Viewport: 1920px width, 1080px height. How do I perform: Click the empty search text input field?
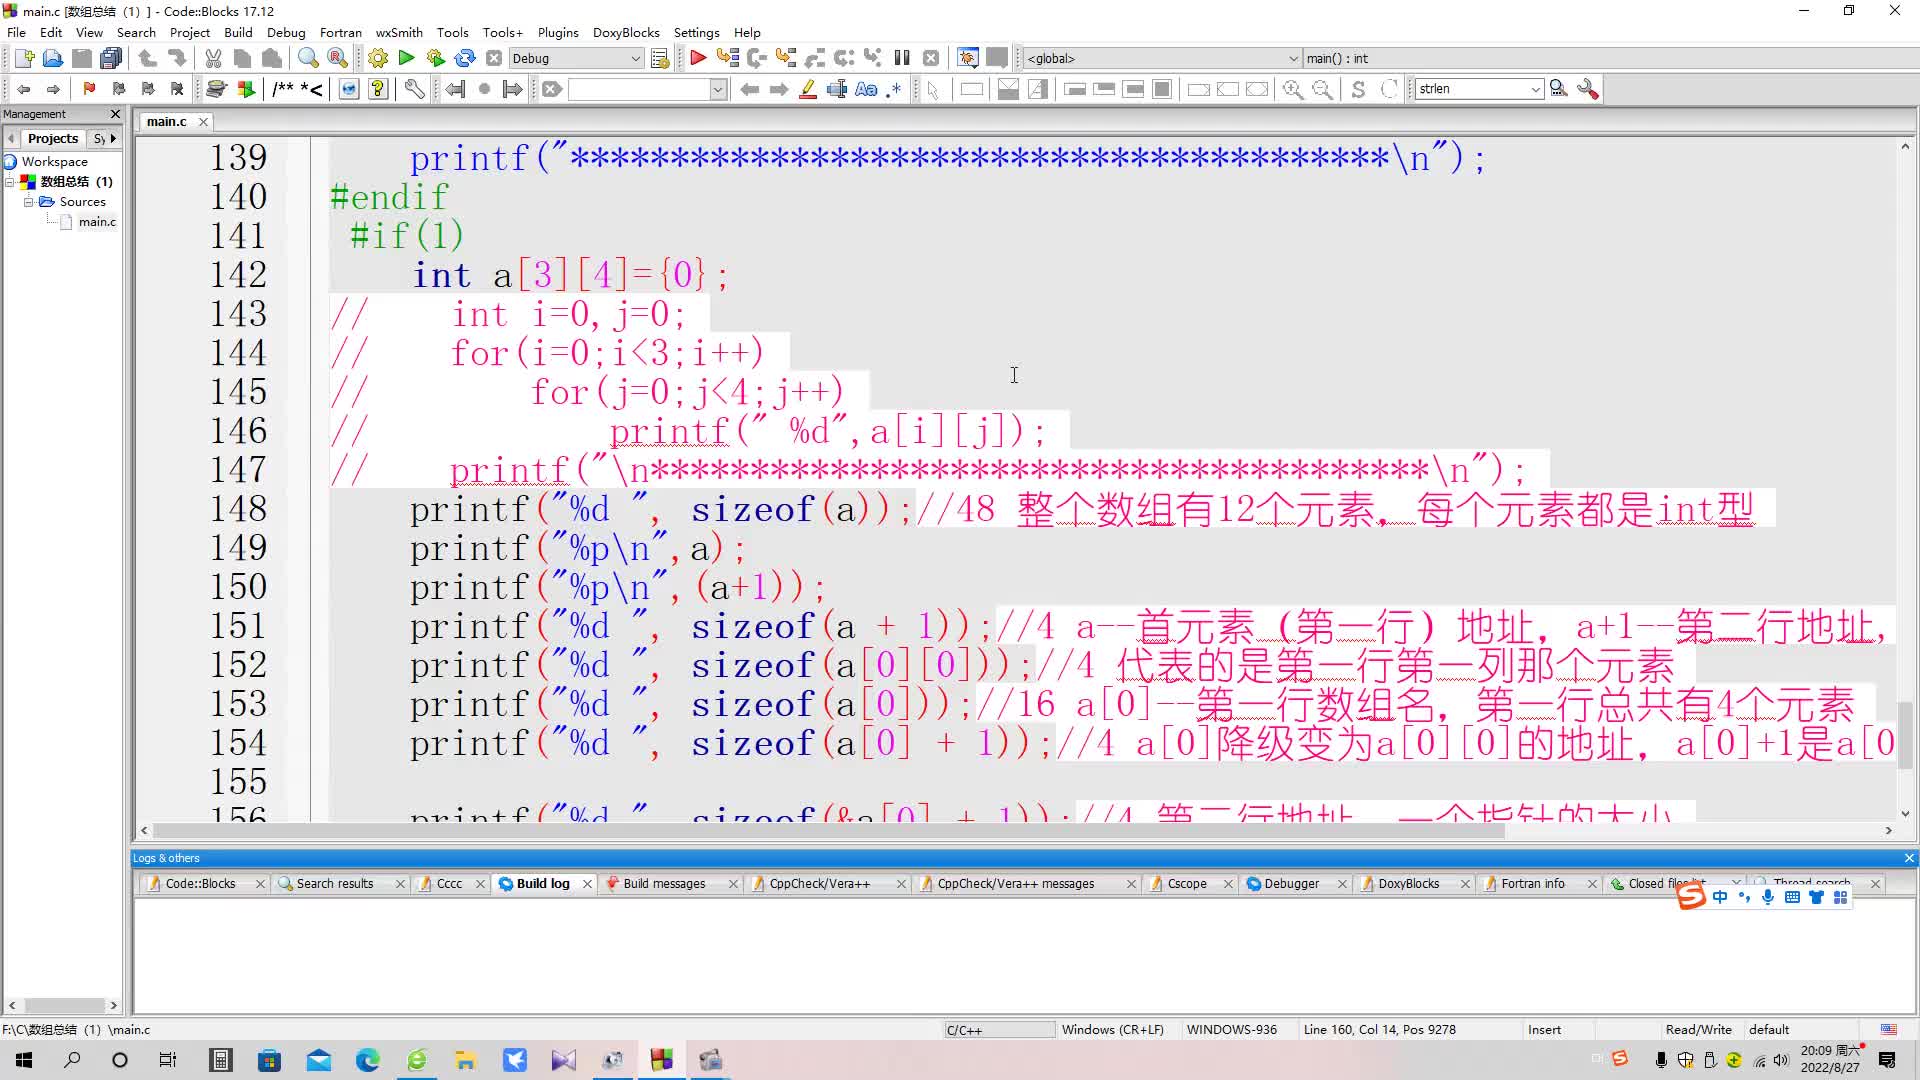[x=639, y=89]
